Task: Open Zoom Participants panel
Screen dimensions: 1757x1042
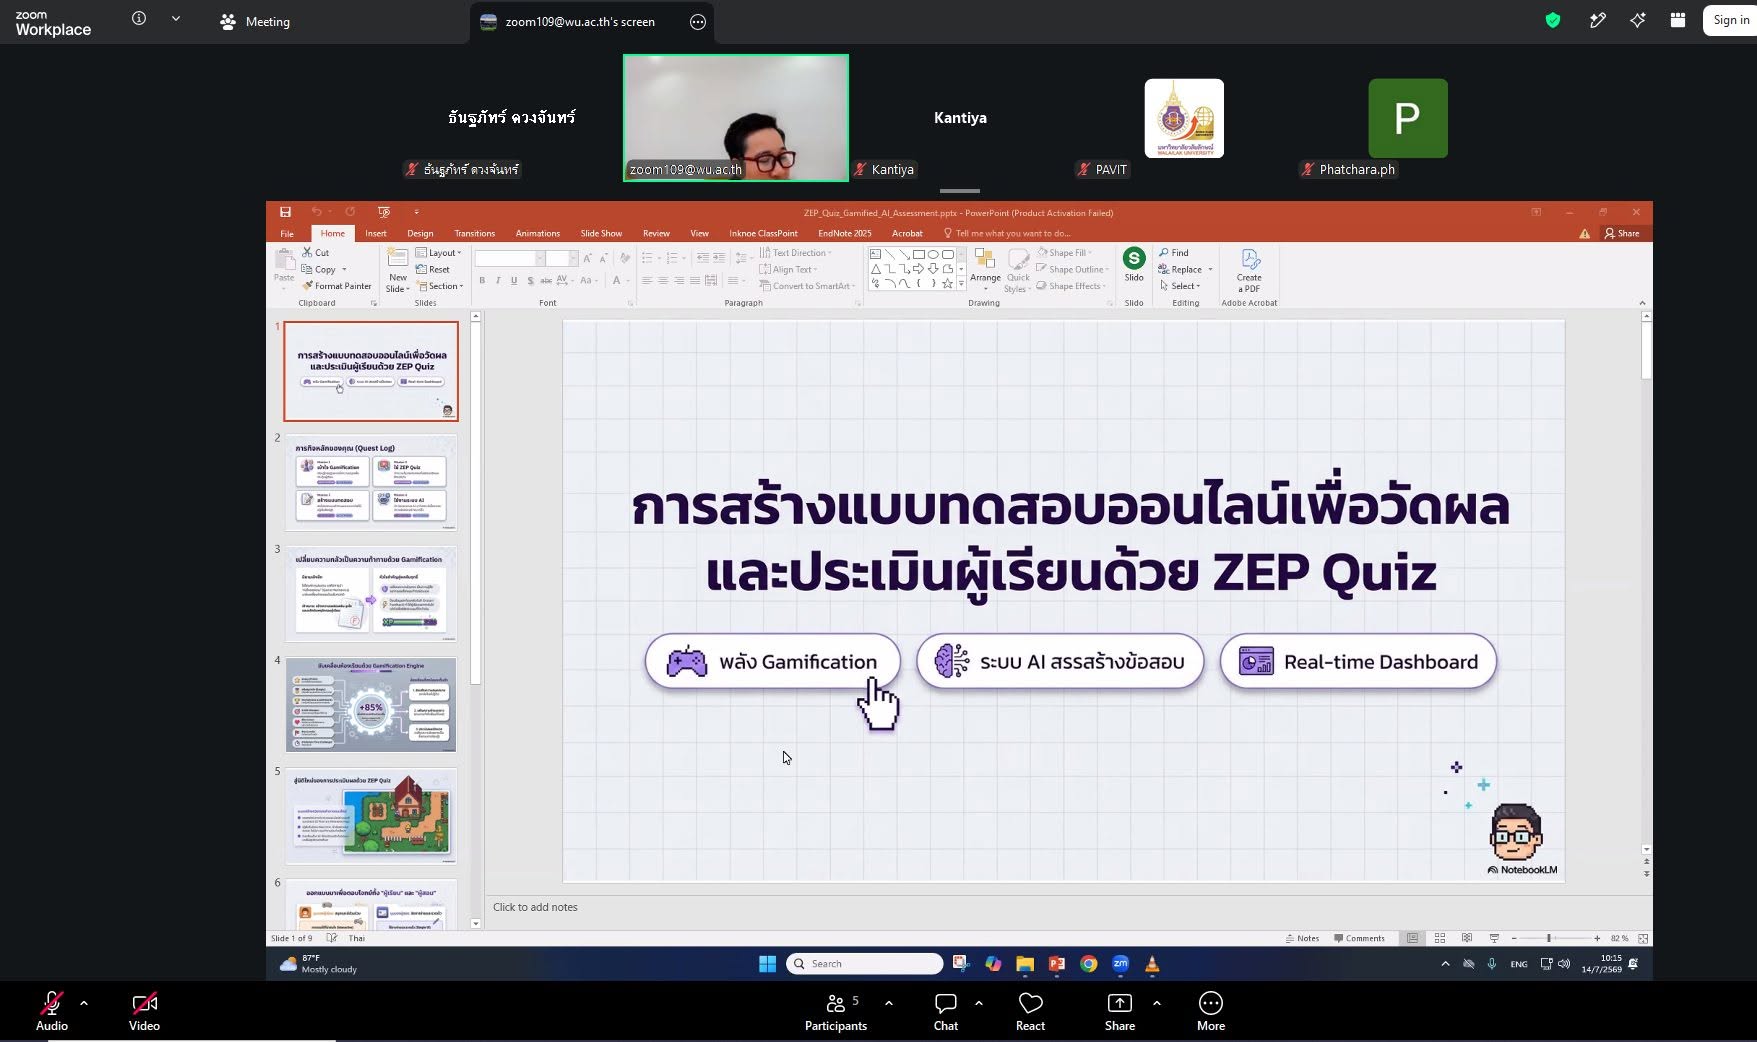Action: (x=836, y=1012)
